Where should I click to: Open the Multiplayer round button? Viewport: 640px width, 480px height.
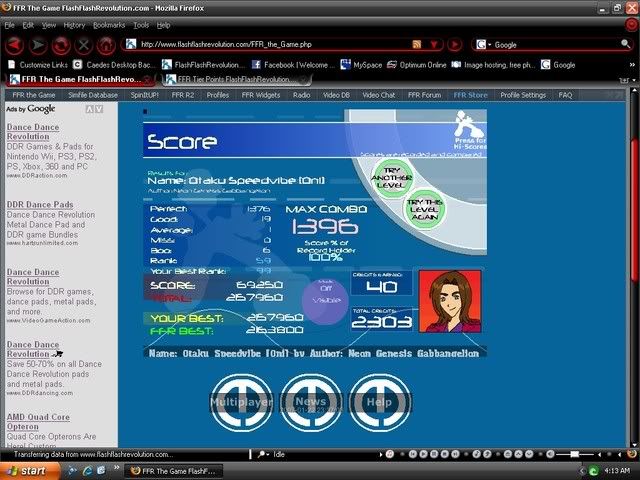click(240, 401)
